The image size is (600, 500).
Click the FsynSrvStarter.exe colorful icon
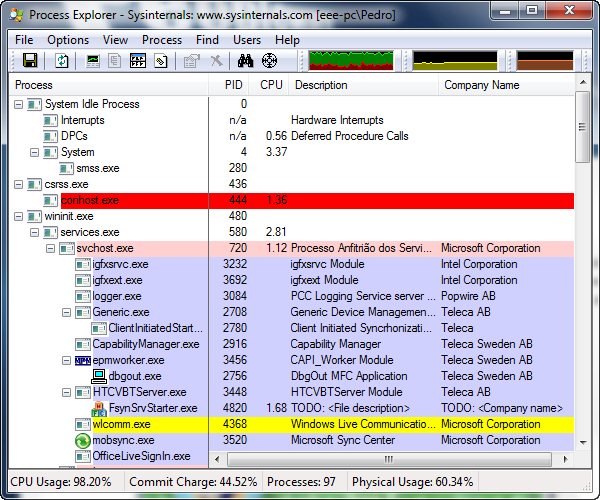99,409
